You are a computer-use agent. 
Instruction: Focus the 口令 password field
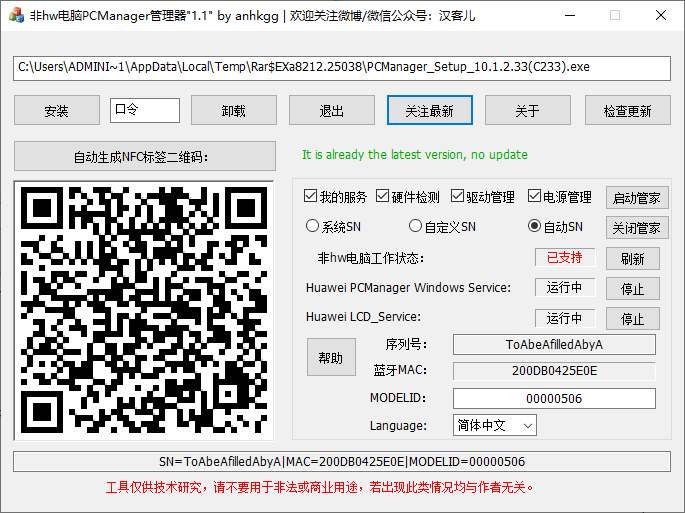145,110
